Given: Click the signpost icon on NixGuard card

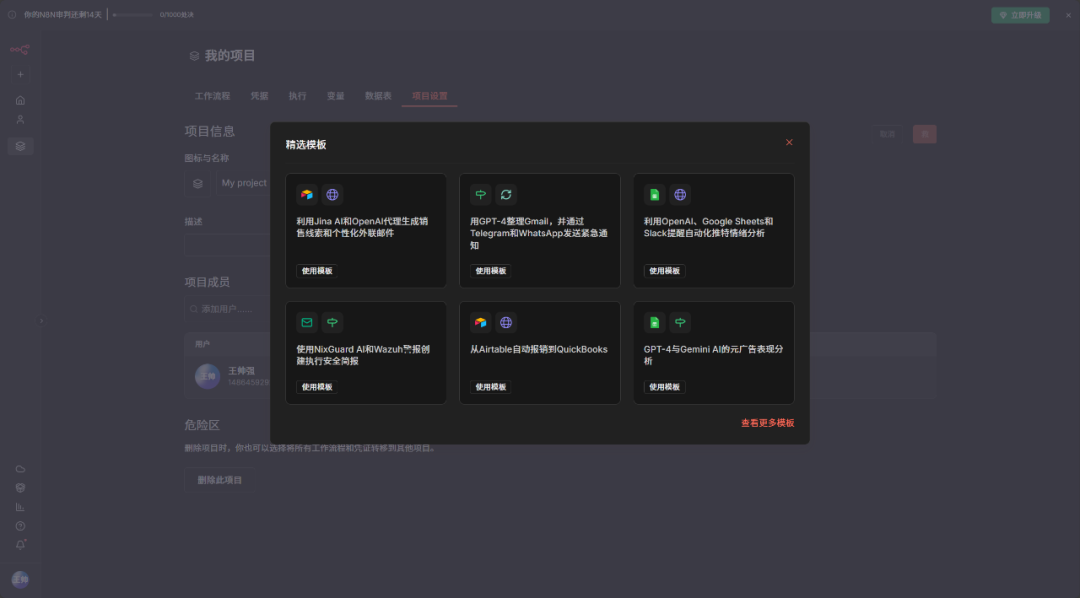Looking at the screenshot, I should click(x=332, y=322).
